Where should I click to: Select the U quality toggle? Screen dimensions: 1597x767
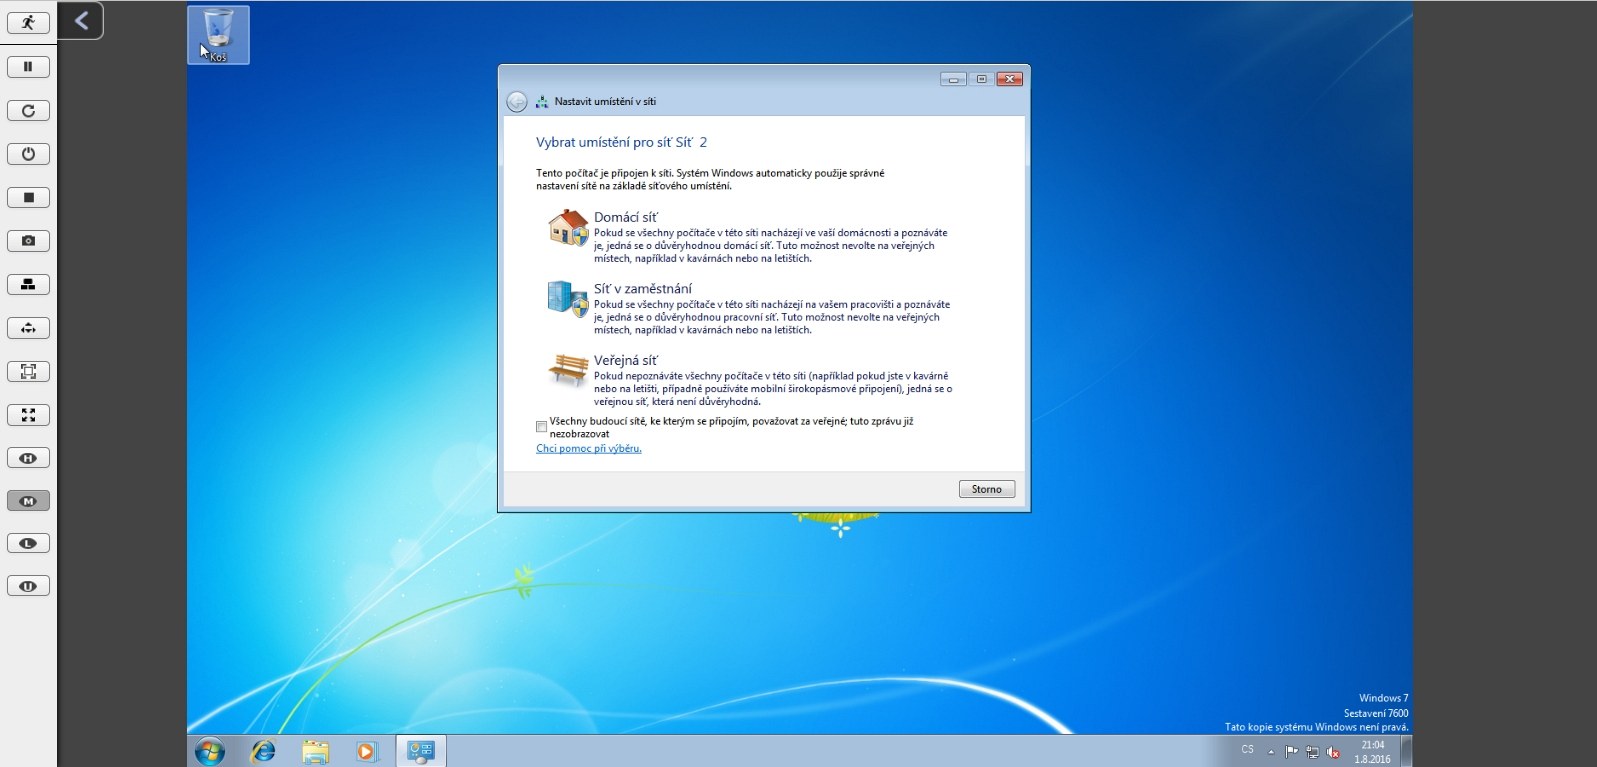click(x=28, y=586)
